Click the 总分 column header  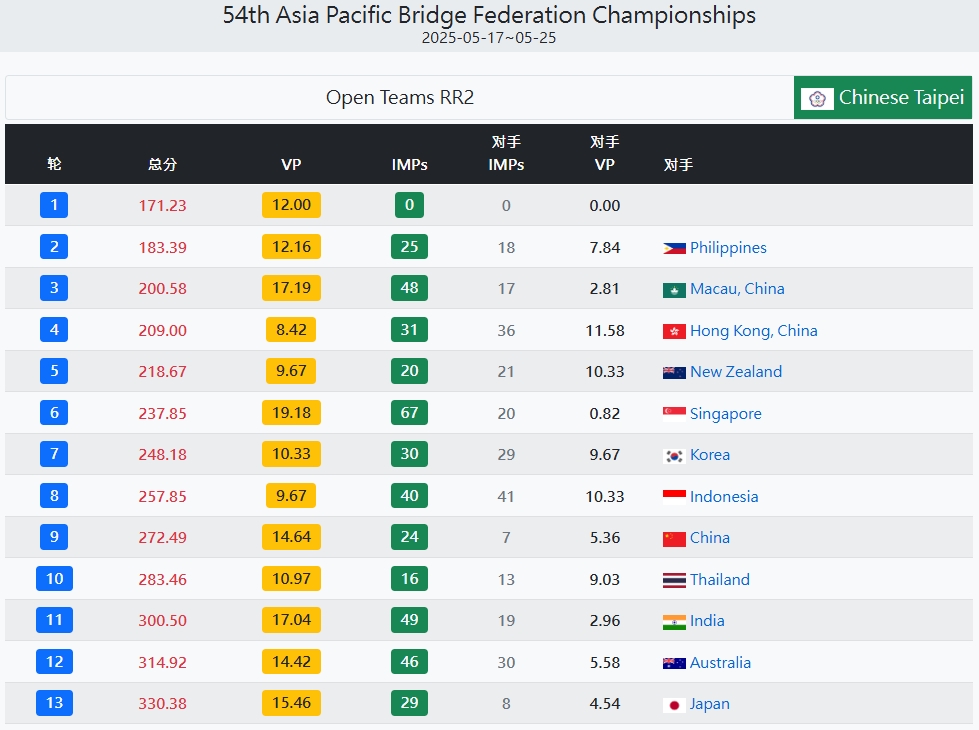tap(162, 164)
